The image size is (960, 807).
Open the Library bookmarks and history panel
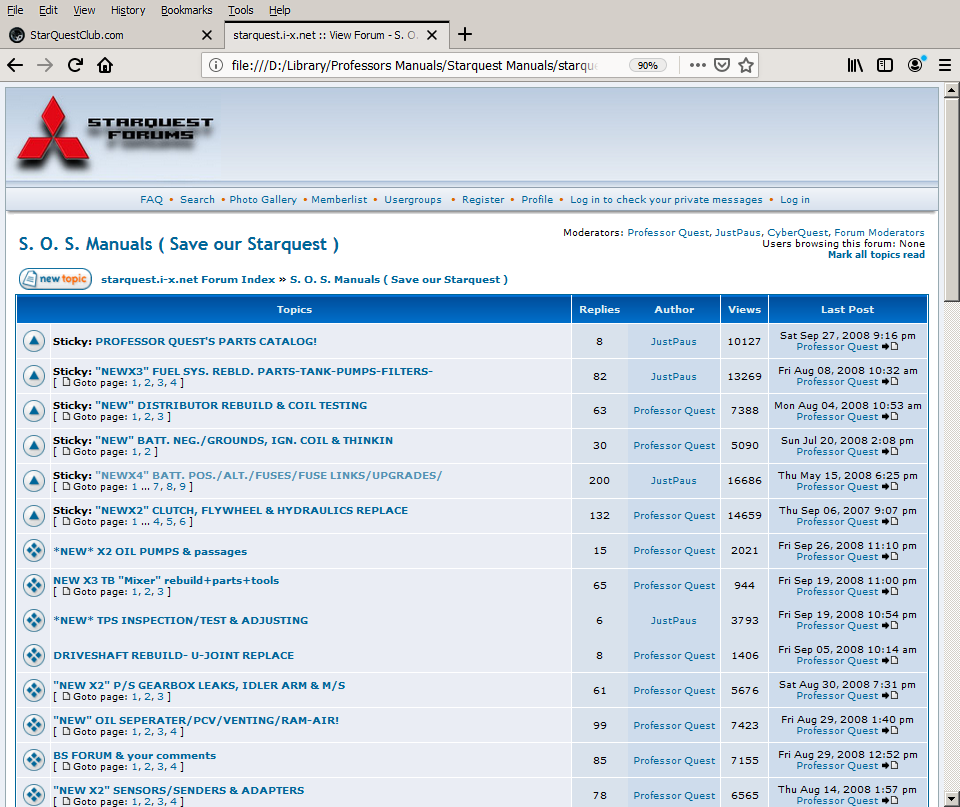tap(855, 65)
